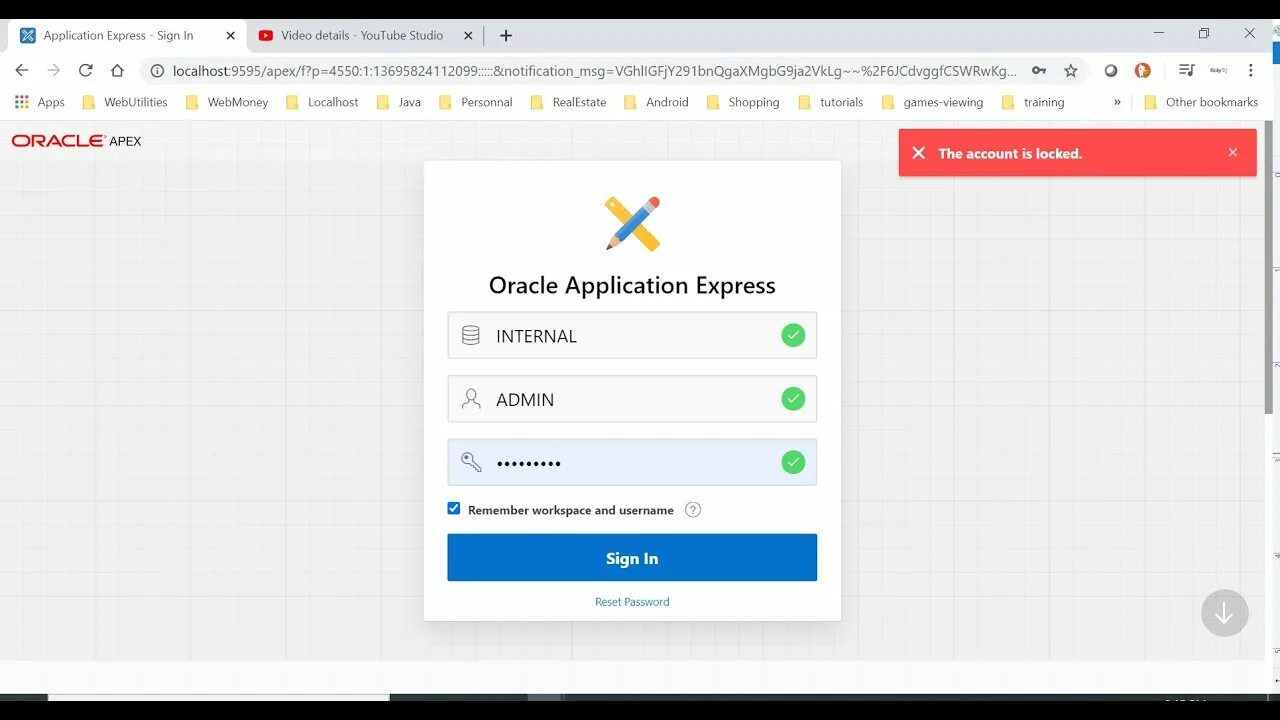Open the Other bookmarks folder

(1201, 102)
